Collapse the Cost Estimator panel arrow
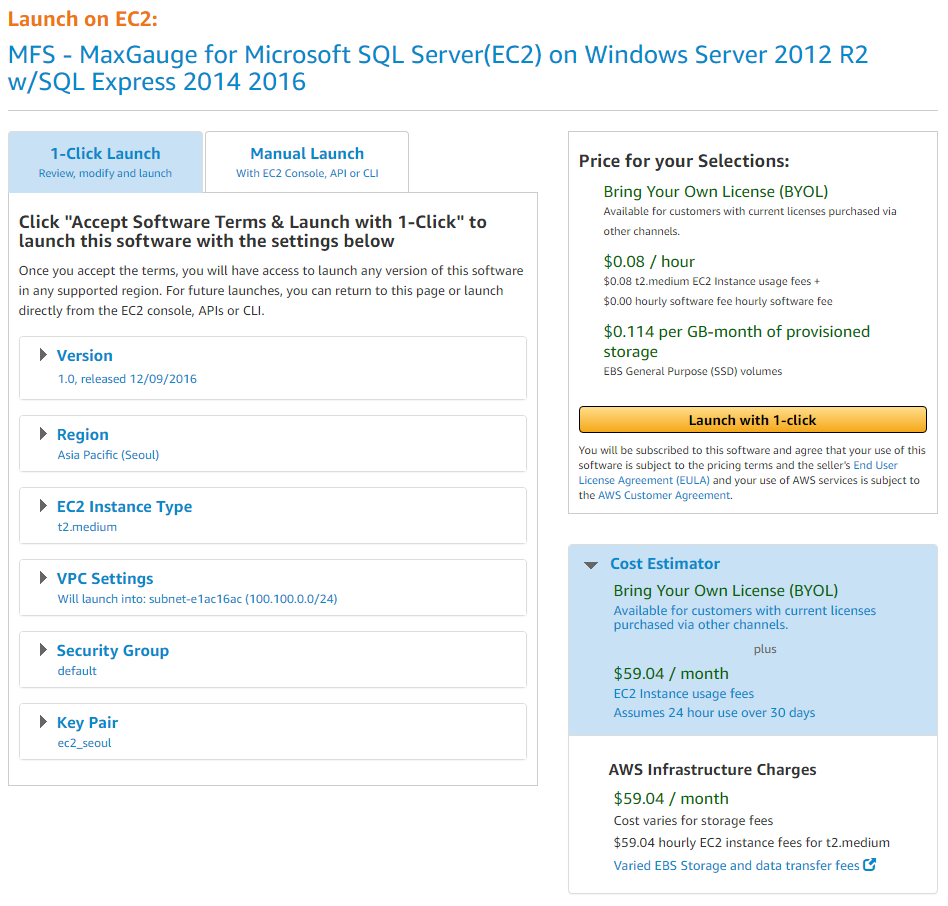 tap(591, 565)
